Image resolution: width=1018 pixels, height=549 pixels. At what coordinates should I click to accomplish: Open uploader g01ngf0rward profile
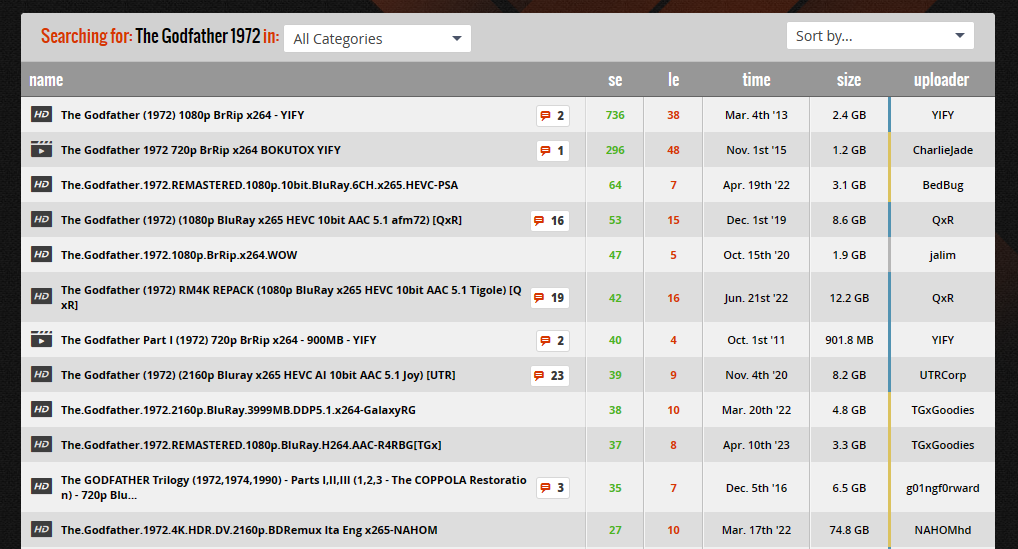pos(943,488)
